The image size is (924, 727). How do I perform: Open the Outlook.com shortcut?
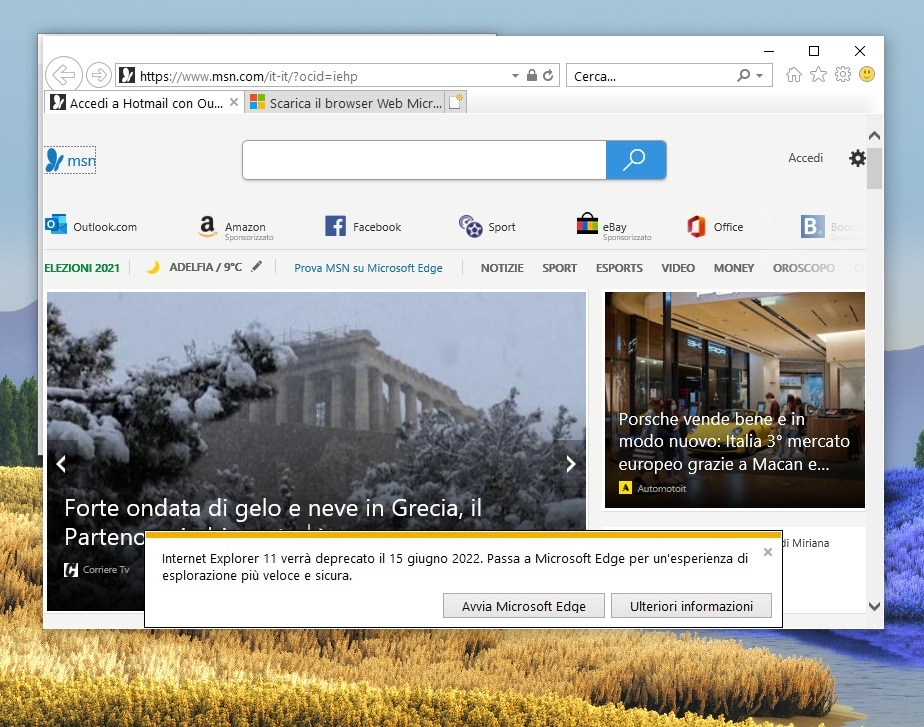click(95, 226)
